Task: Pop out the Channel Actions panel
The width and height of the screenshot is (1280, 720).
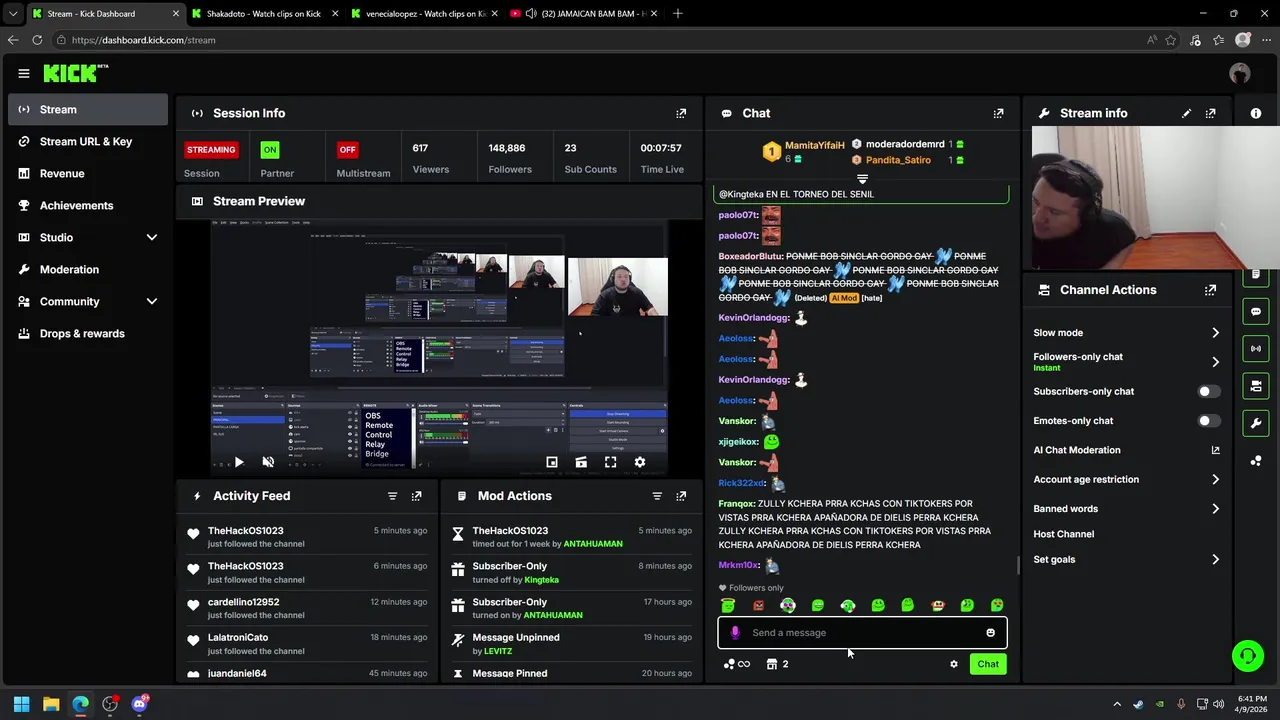Action: (x=1211, y=290)
